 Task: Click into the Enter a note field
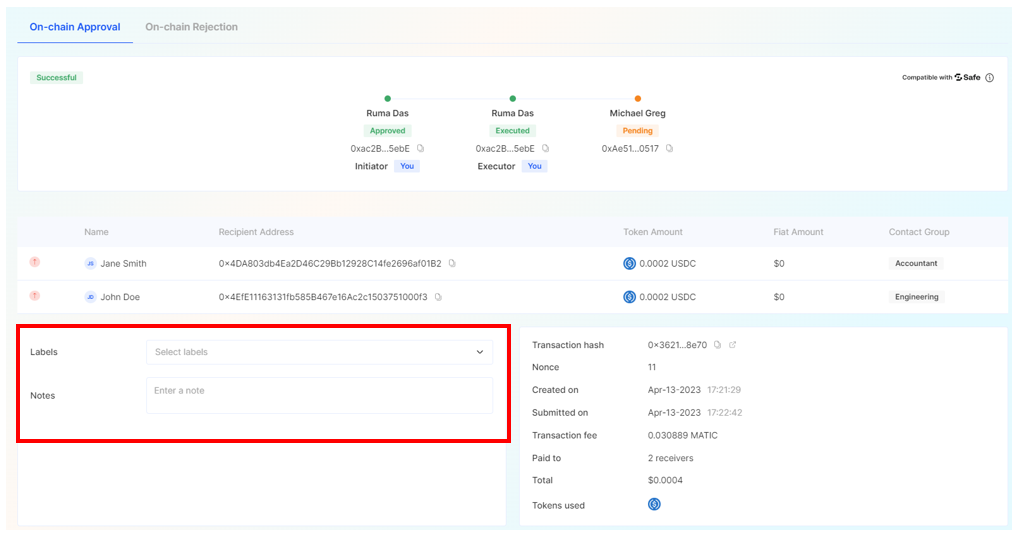(319, 395)
